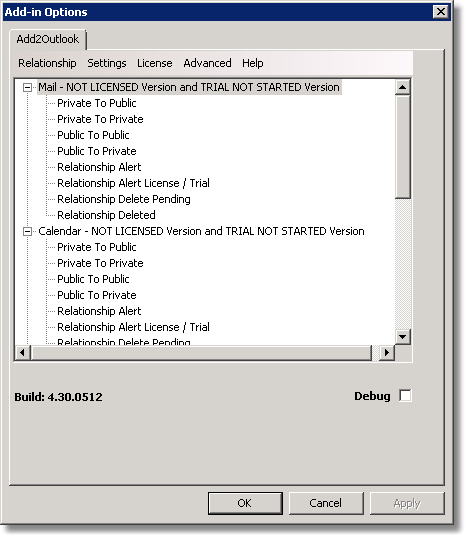Open the Advanced menu

[207, 63]
